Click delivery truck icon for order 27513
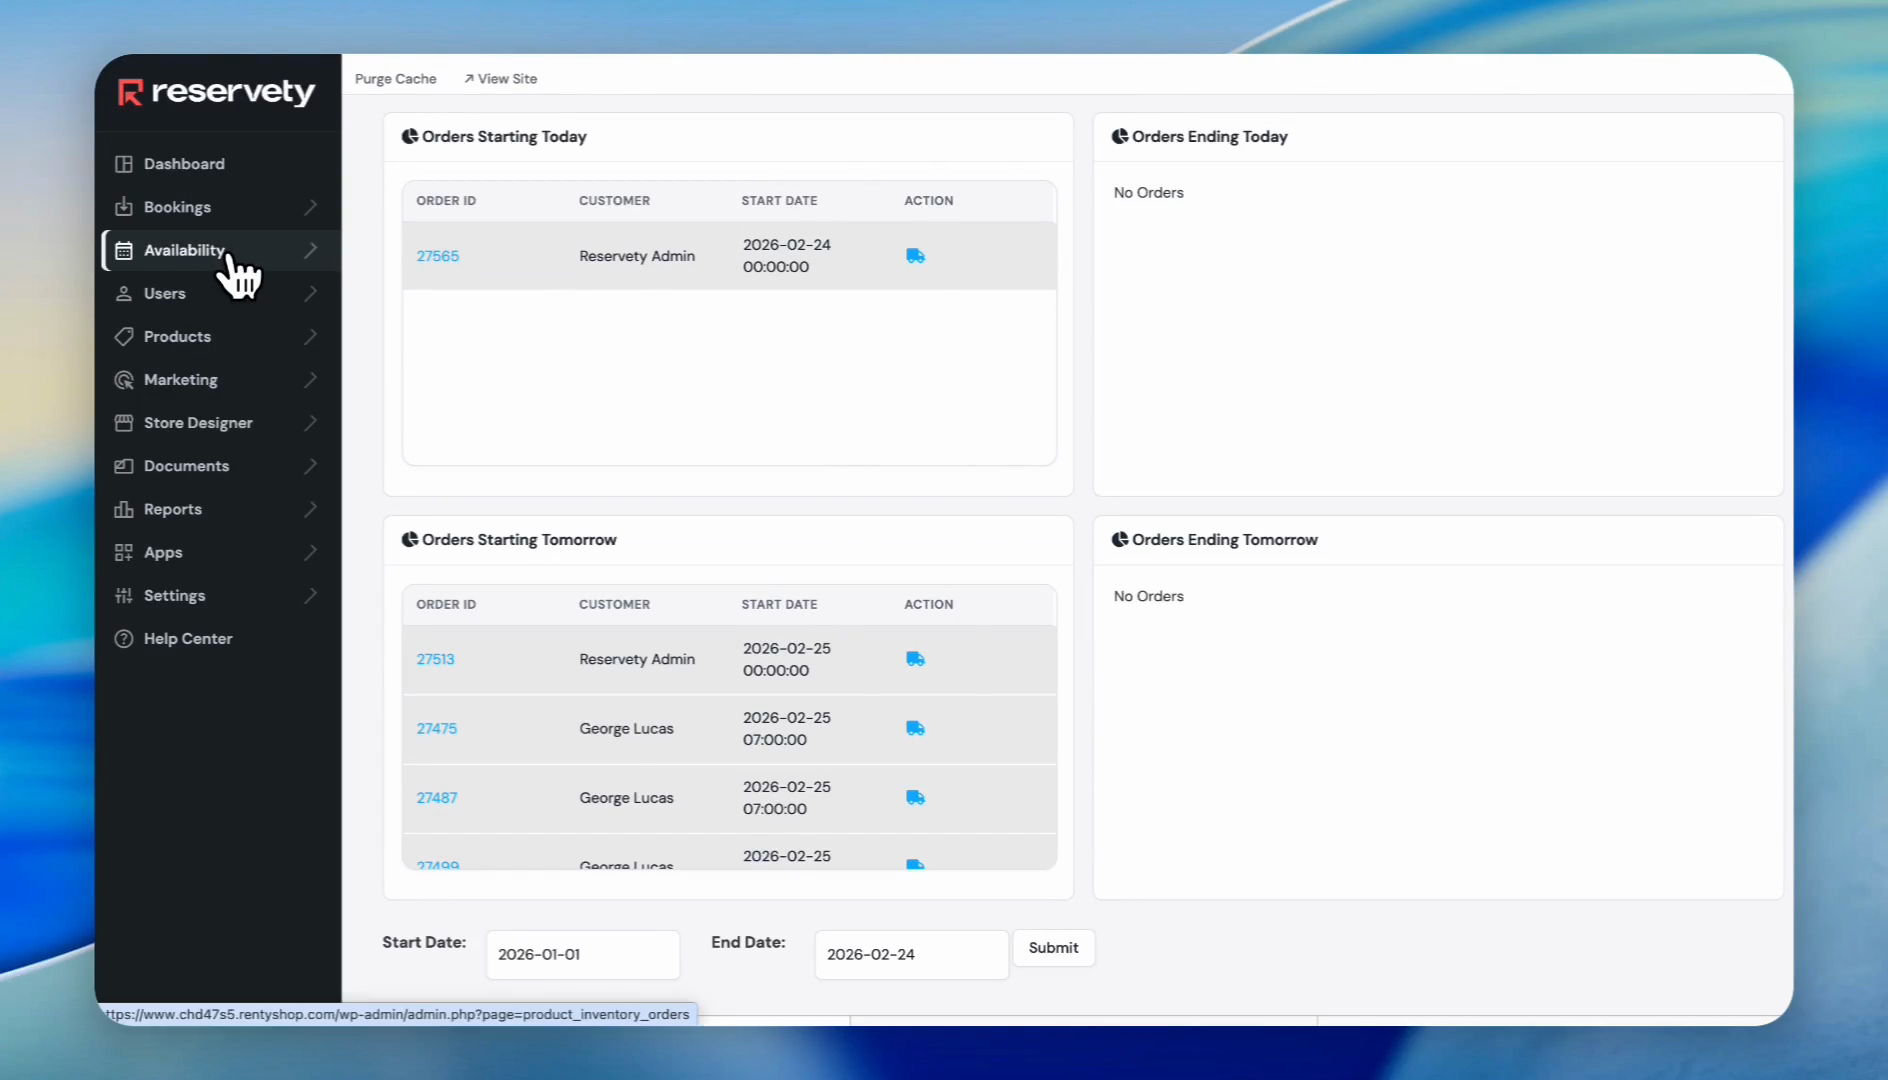 tap(915, 659)
